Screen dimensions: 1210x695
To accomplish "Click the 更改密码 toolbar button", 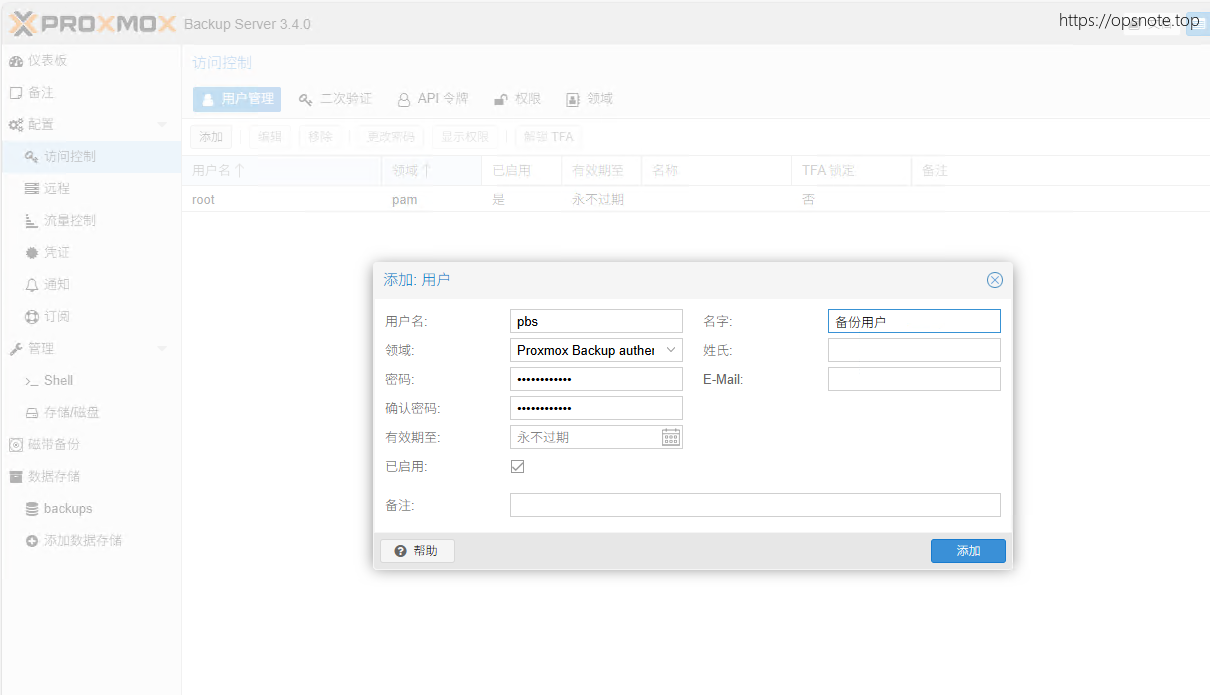I will [x=391, y=137].
